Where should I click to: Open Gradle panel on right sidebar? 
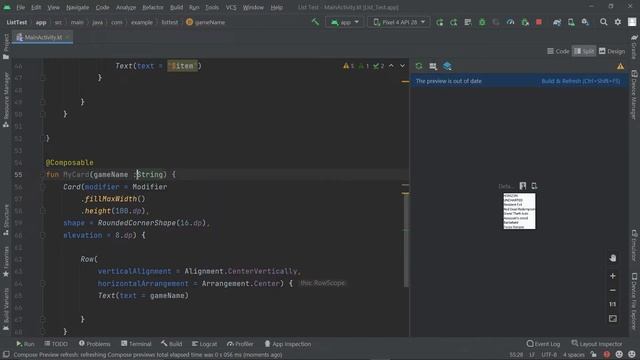[x=634, y=46]
